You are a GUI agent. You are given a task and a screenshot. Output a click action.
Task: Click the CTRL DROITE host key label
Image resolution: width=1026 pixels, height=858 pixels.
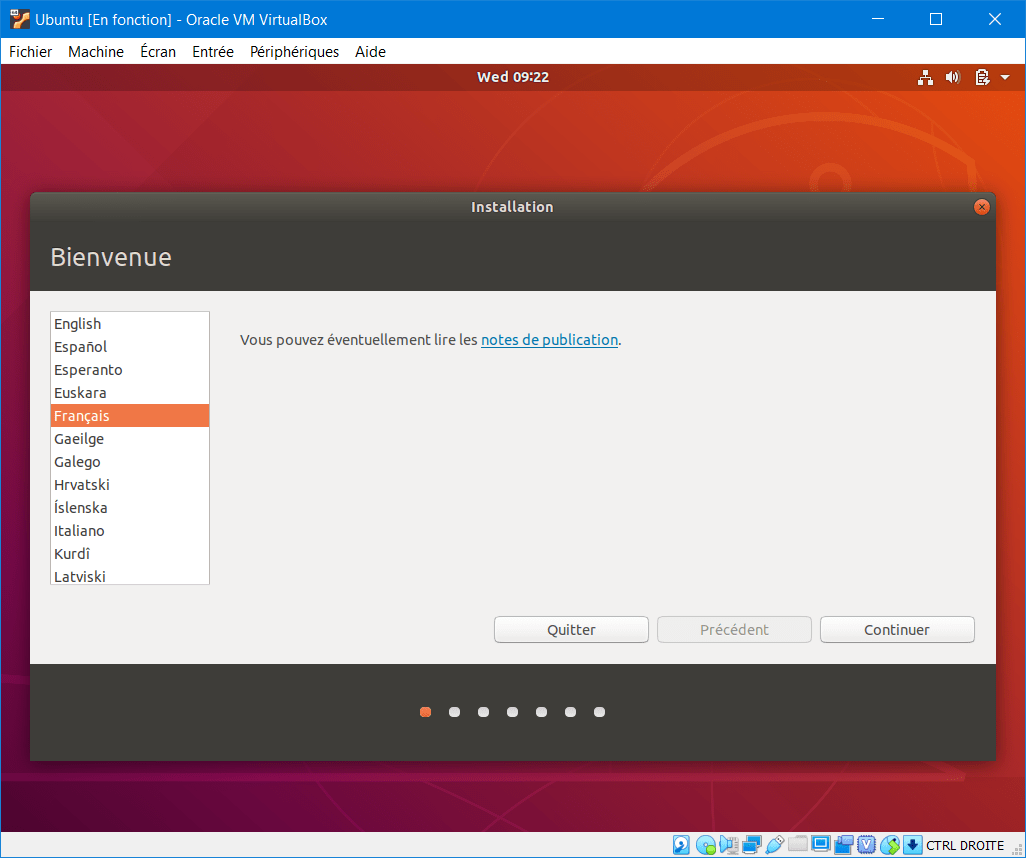964,846
